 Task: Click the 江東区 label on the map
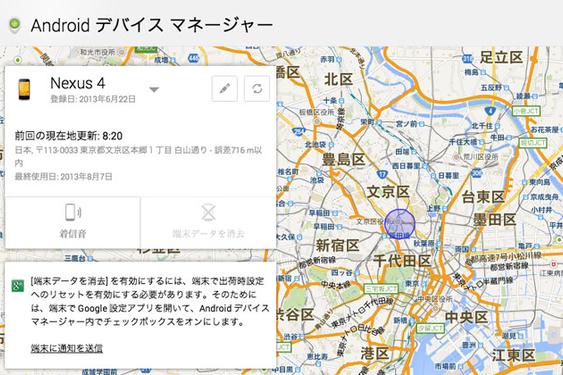513,355
